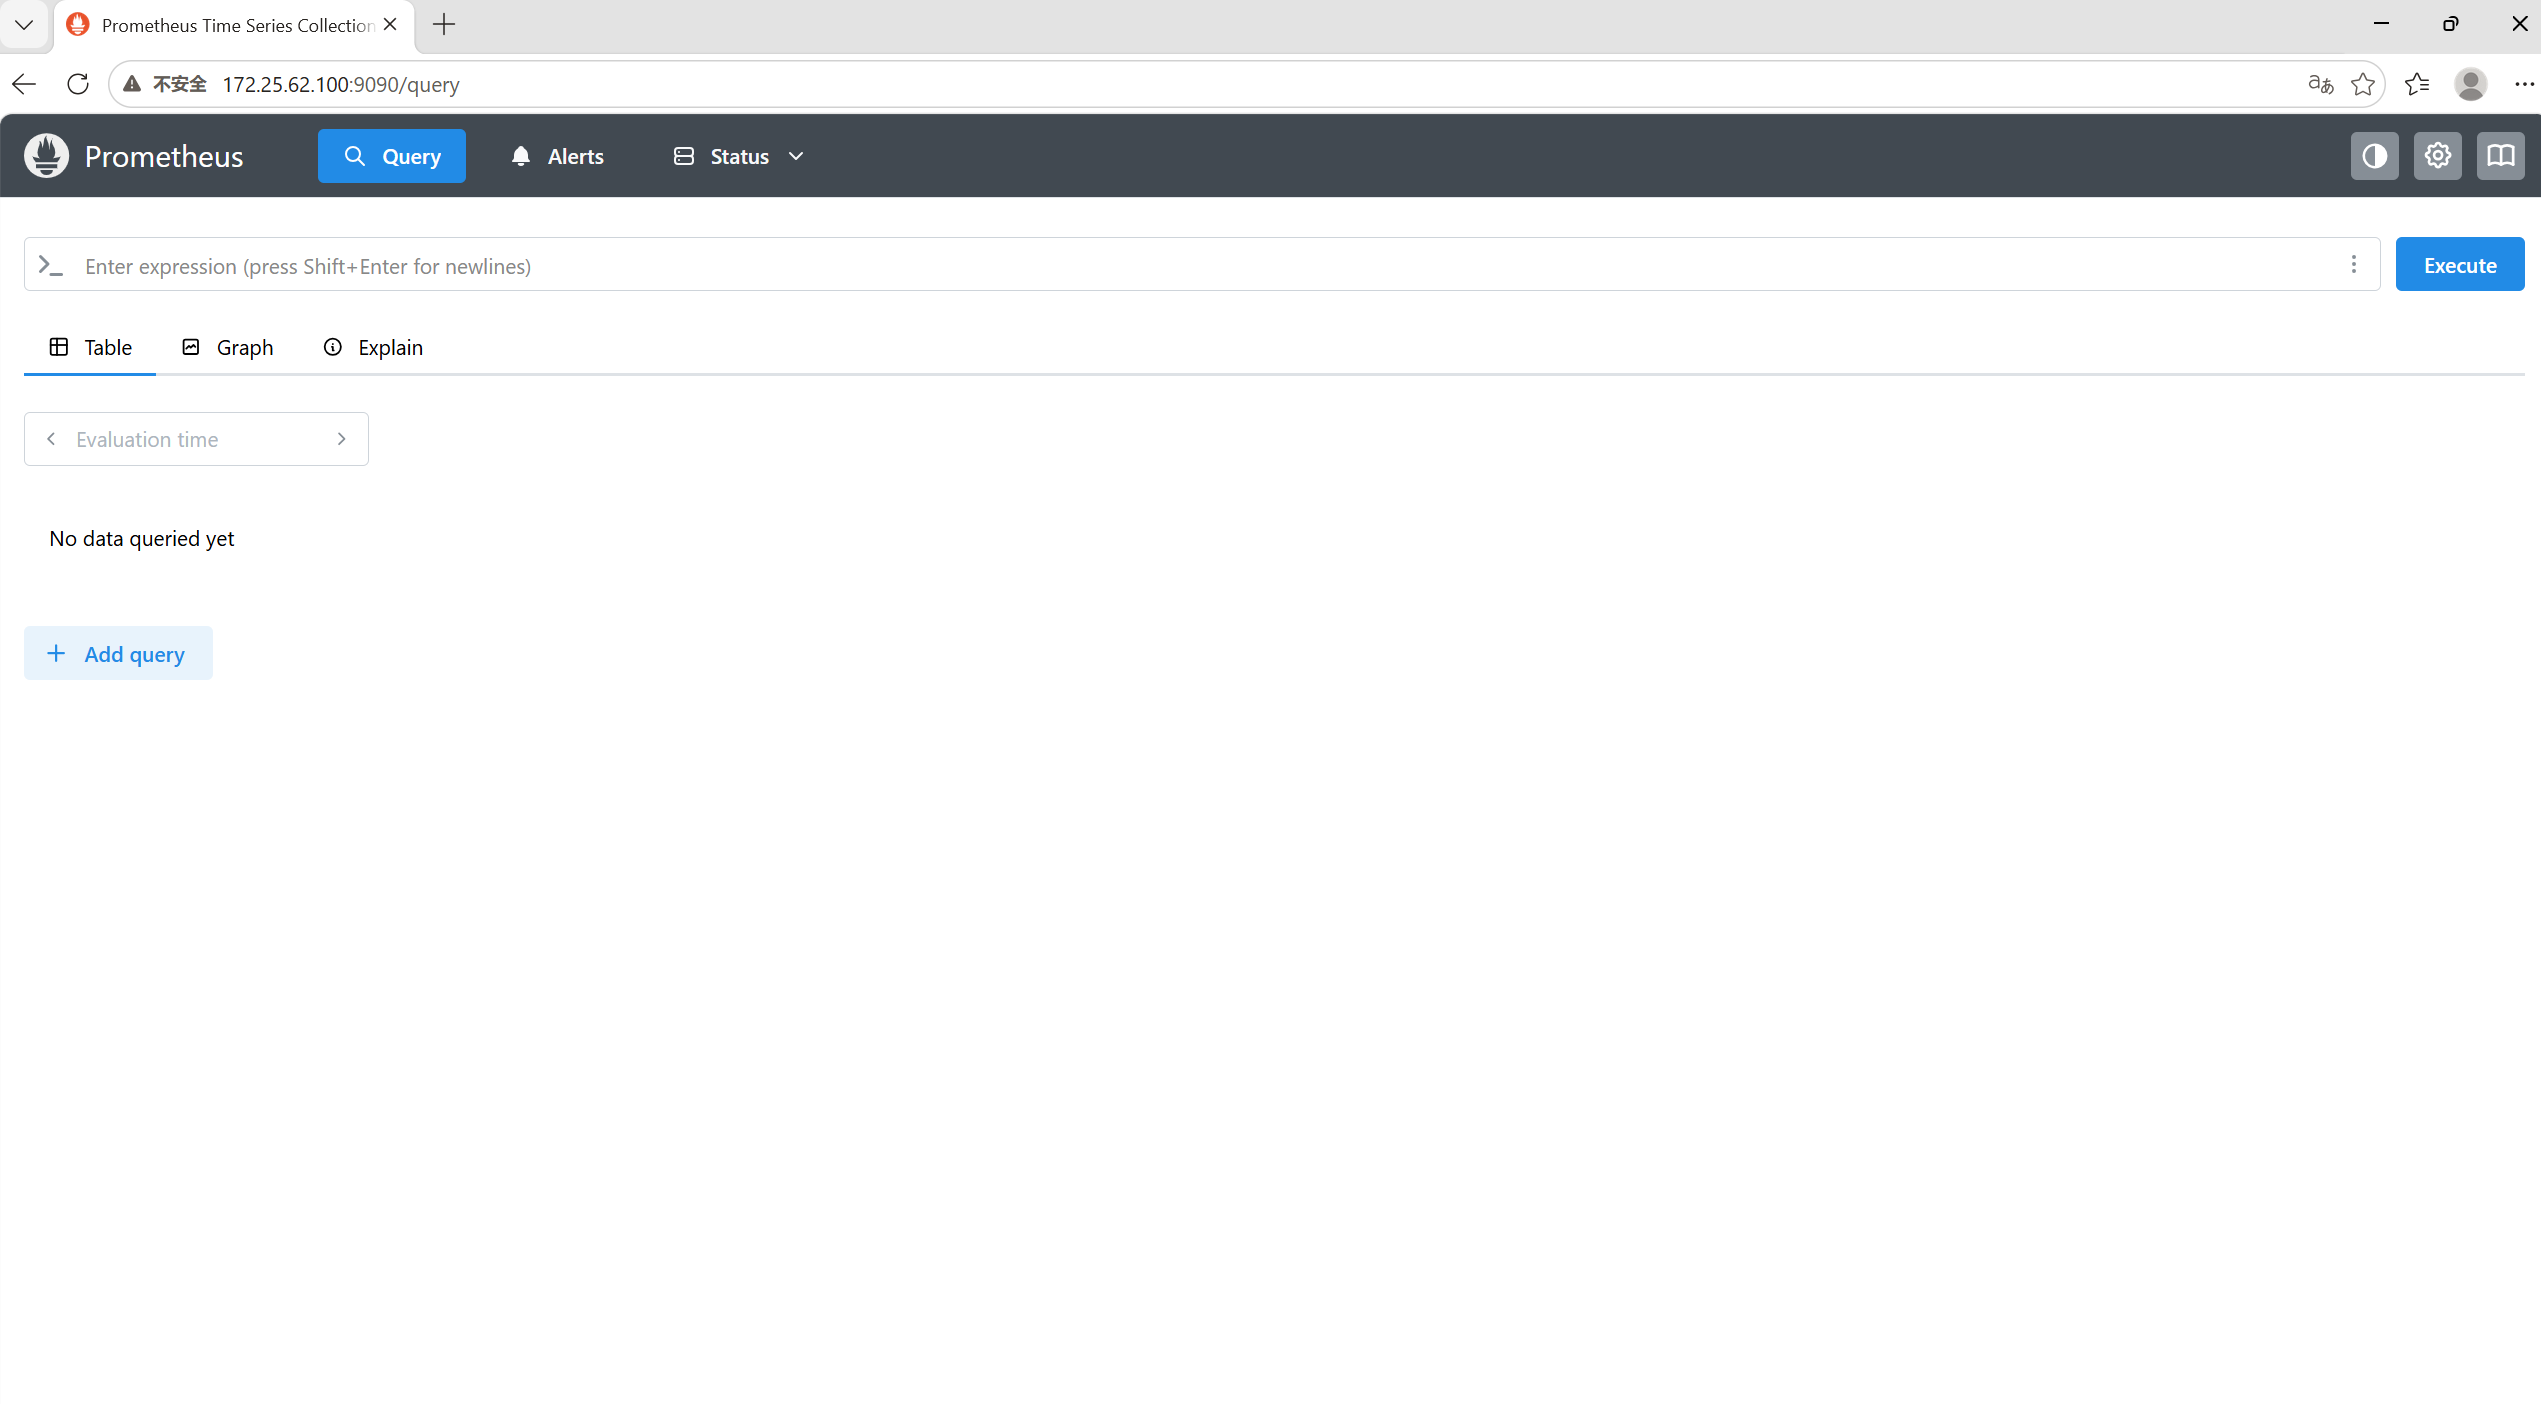Viewport: 2541px width, 1404px height.
Task: Minimize the browser window
Action: point(2381,24)
